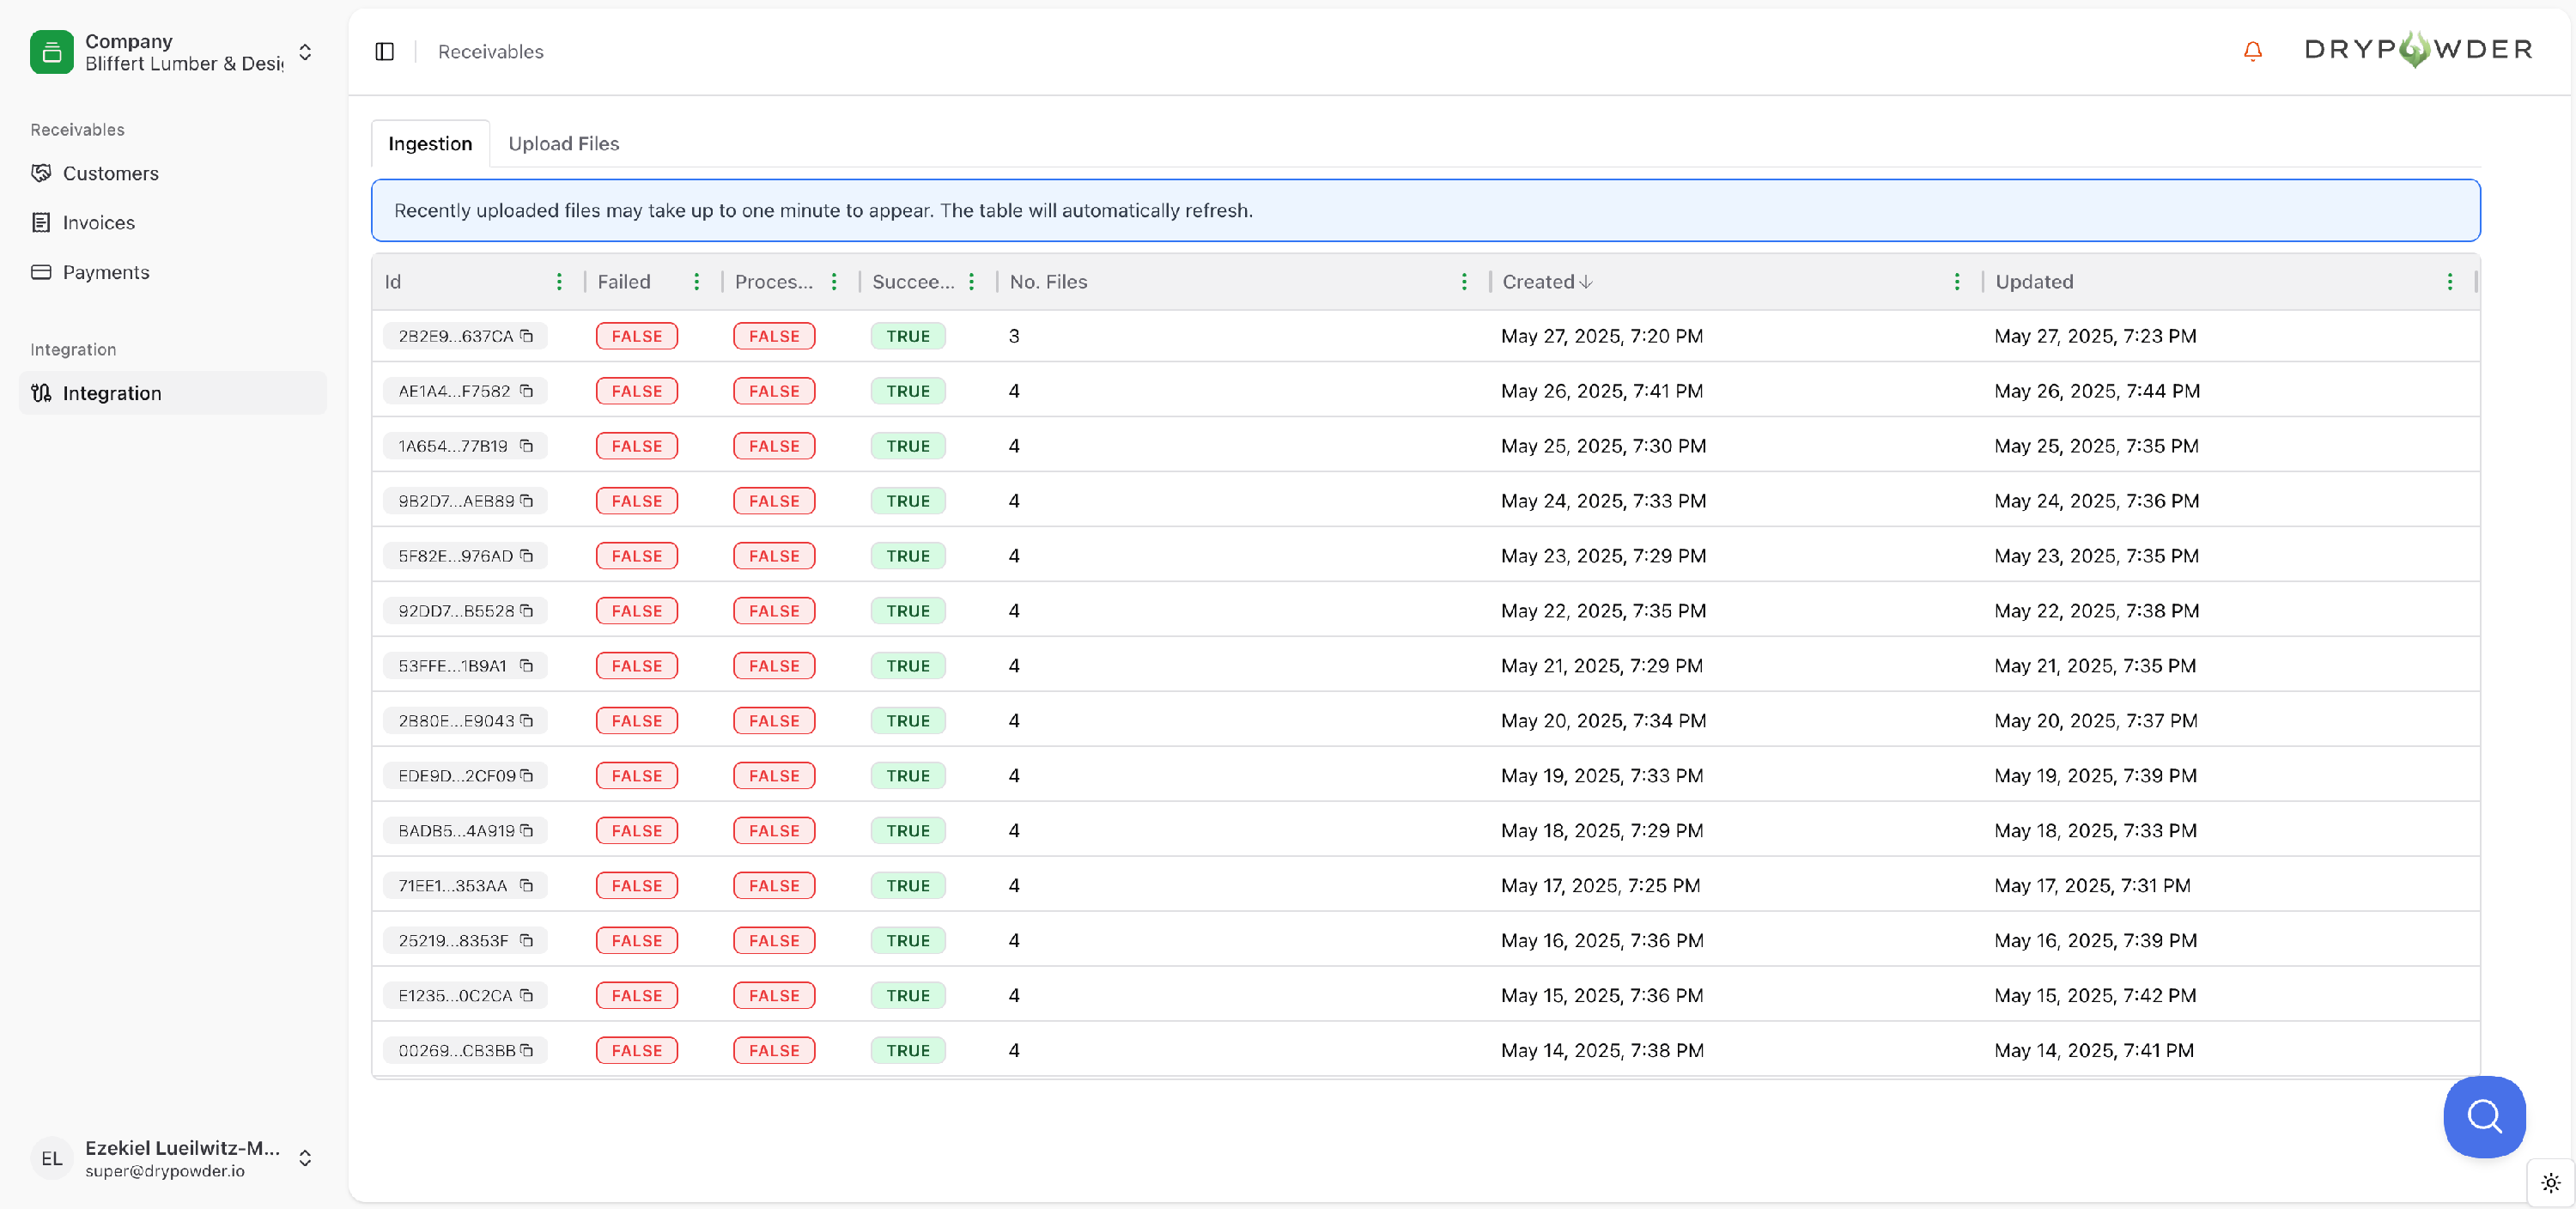This screenshot has width=2576, height=1209.
Task: Open Succeeded column options menu
Action: pyautogui.click(x=971, y=282)
